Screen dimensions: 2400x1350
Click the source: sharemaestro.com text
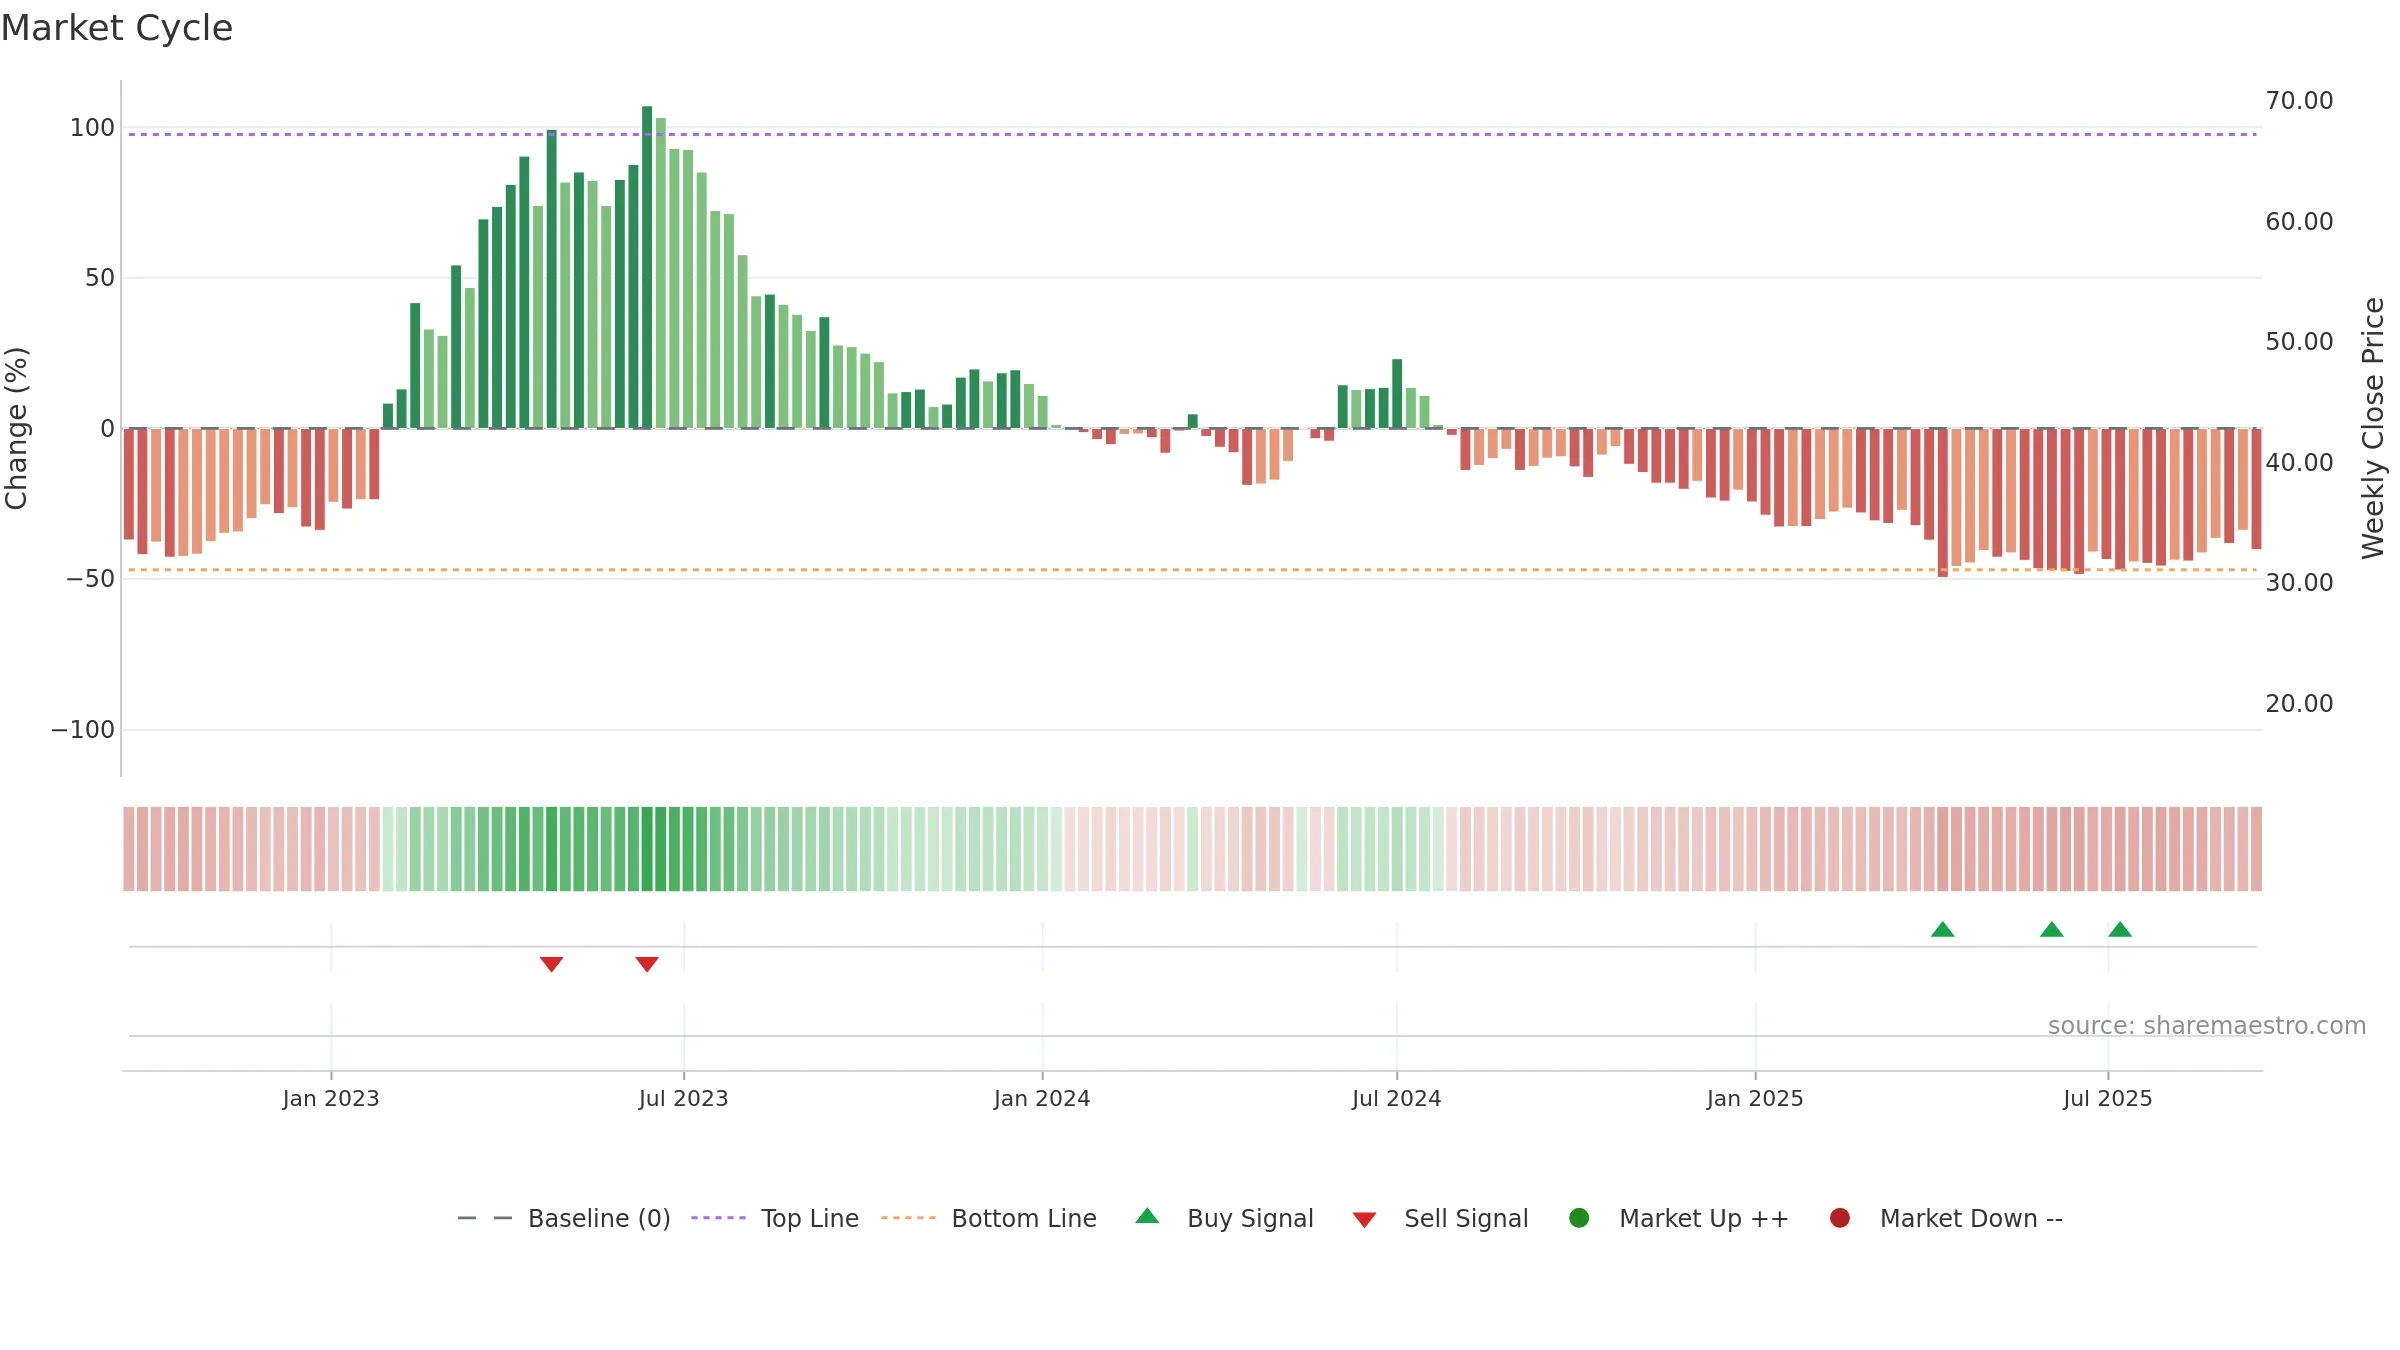(x=2207, y=1026)
